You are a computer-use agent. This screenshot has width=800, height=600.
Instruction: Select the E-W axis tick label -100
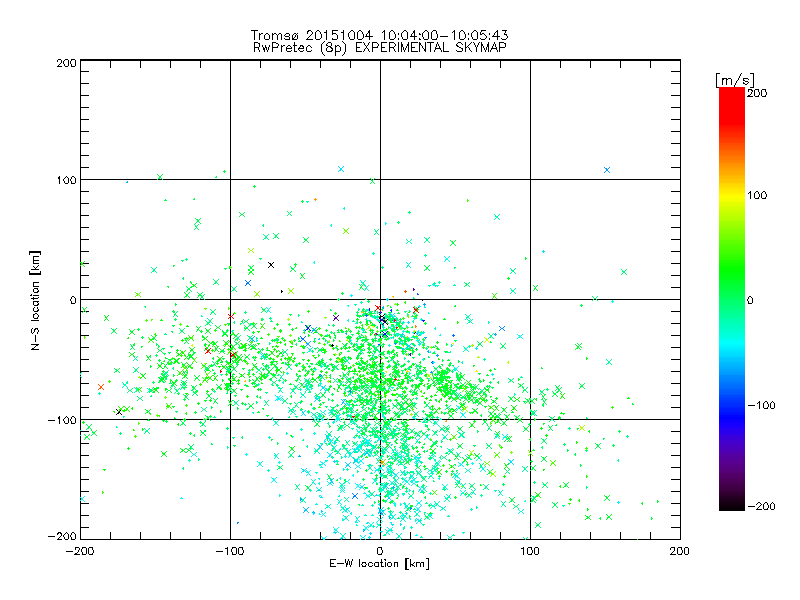pos(230,551)
